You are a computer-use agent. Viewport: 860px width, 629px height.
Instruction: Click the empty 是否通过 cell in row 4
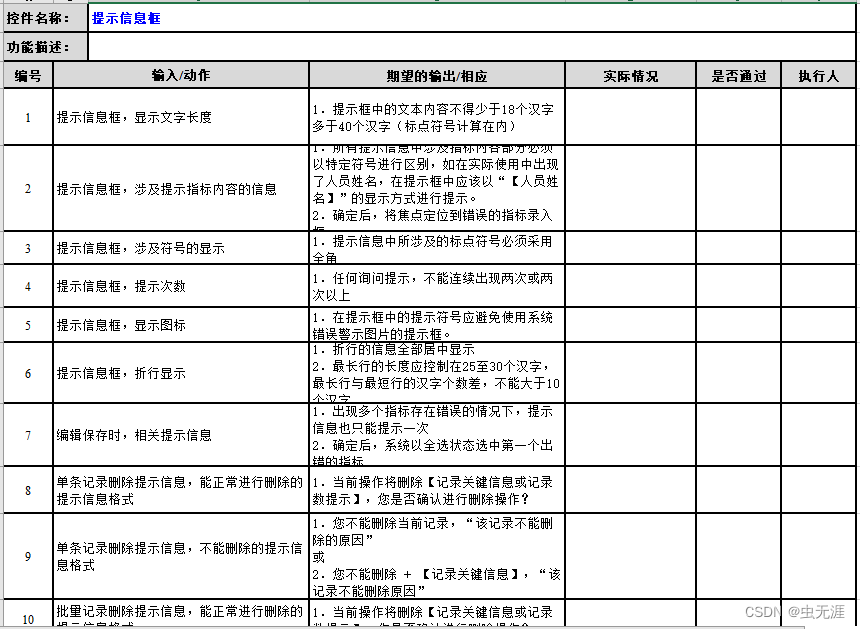pos(738,286)
